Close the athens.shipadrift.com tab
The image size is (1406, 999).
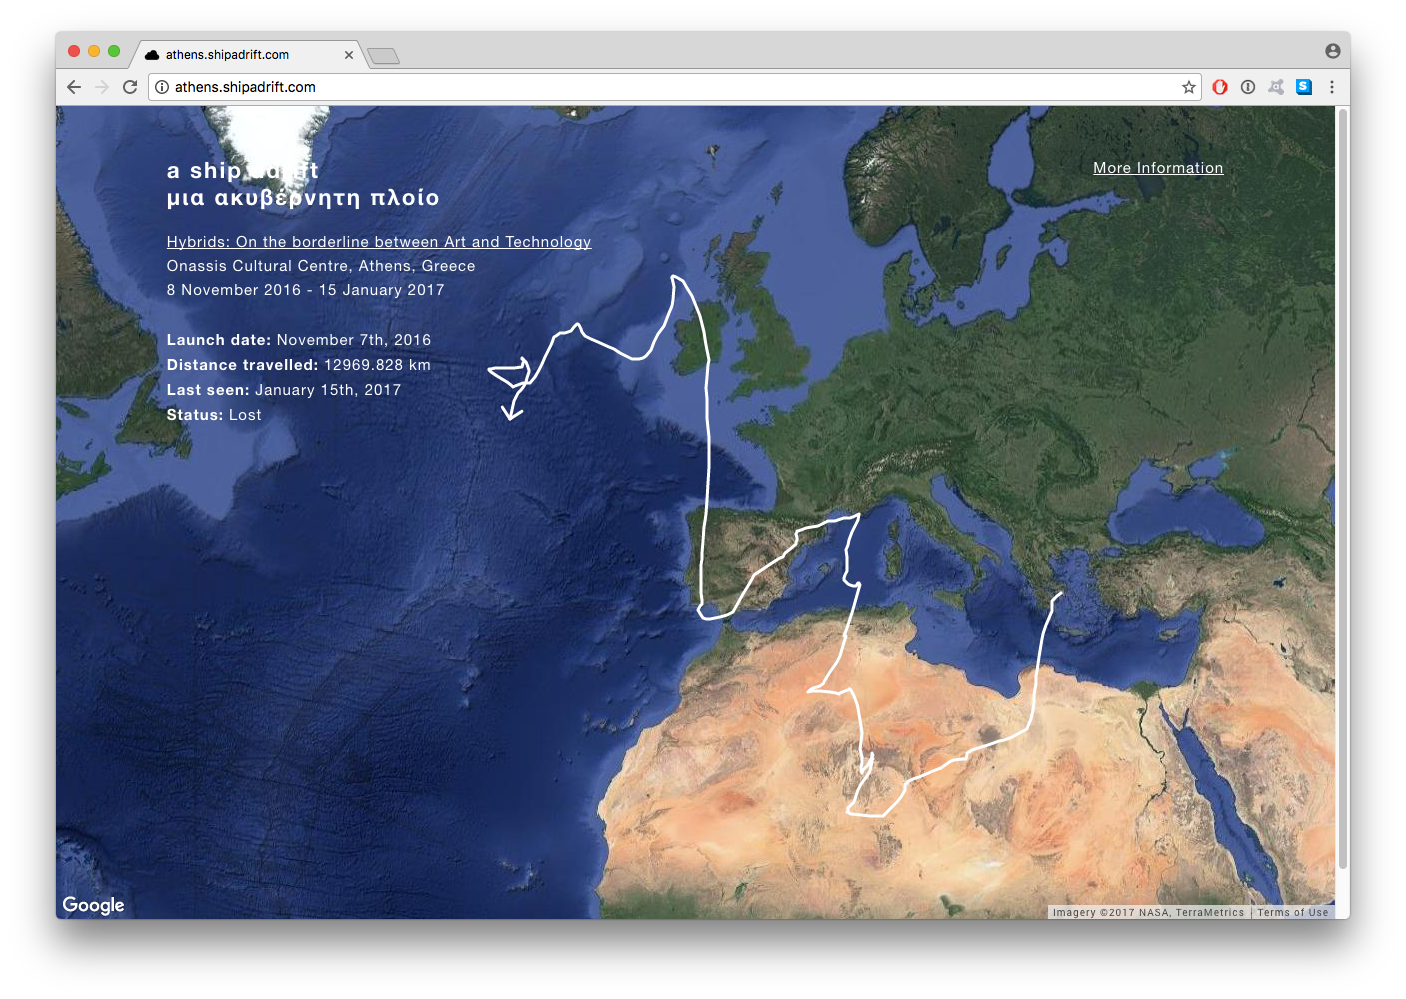pos(349,55)
